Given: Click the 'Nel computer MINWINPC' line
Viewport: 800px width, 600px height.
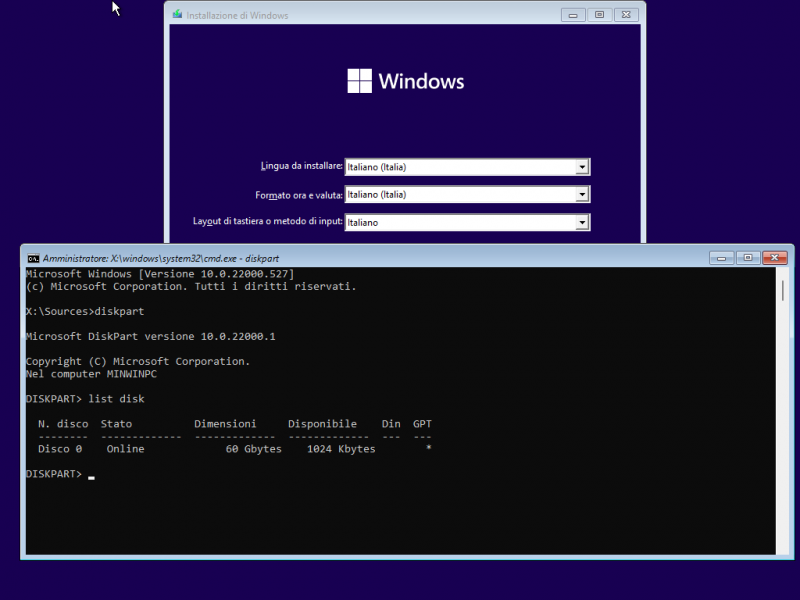Looking at the screenshot, I should click(x=91, y=374).
